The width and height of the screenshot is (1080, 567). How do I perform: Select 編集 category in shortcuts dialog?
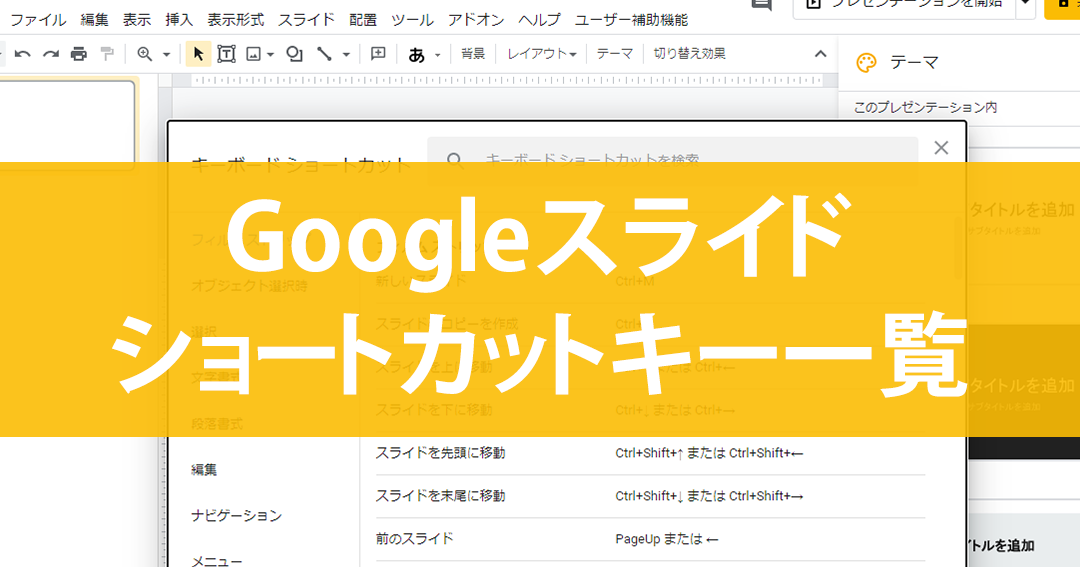tap(204, 470)
